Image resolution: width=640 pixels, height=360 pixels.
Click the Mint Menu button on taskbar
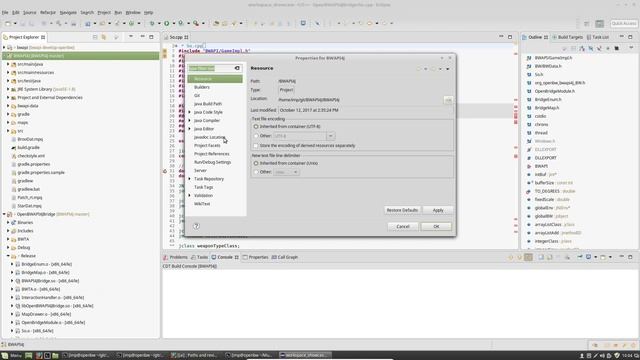click(11, 356)
